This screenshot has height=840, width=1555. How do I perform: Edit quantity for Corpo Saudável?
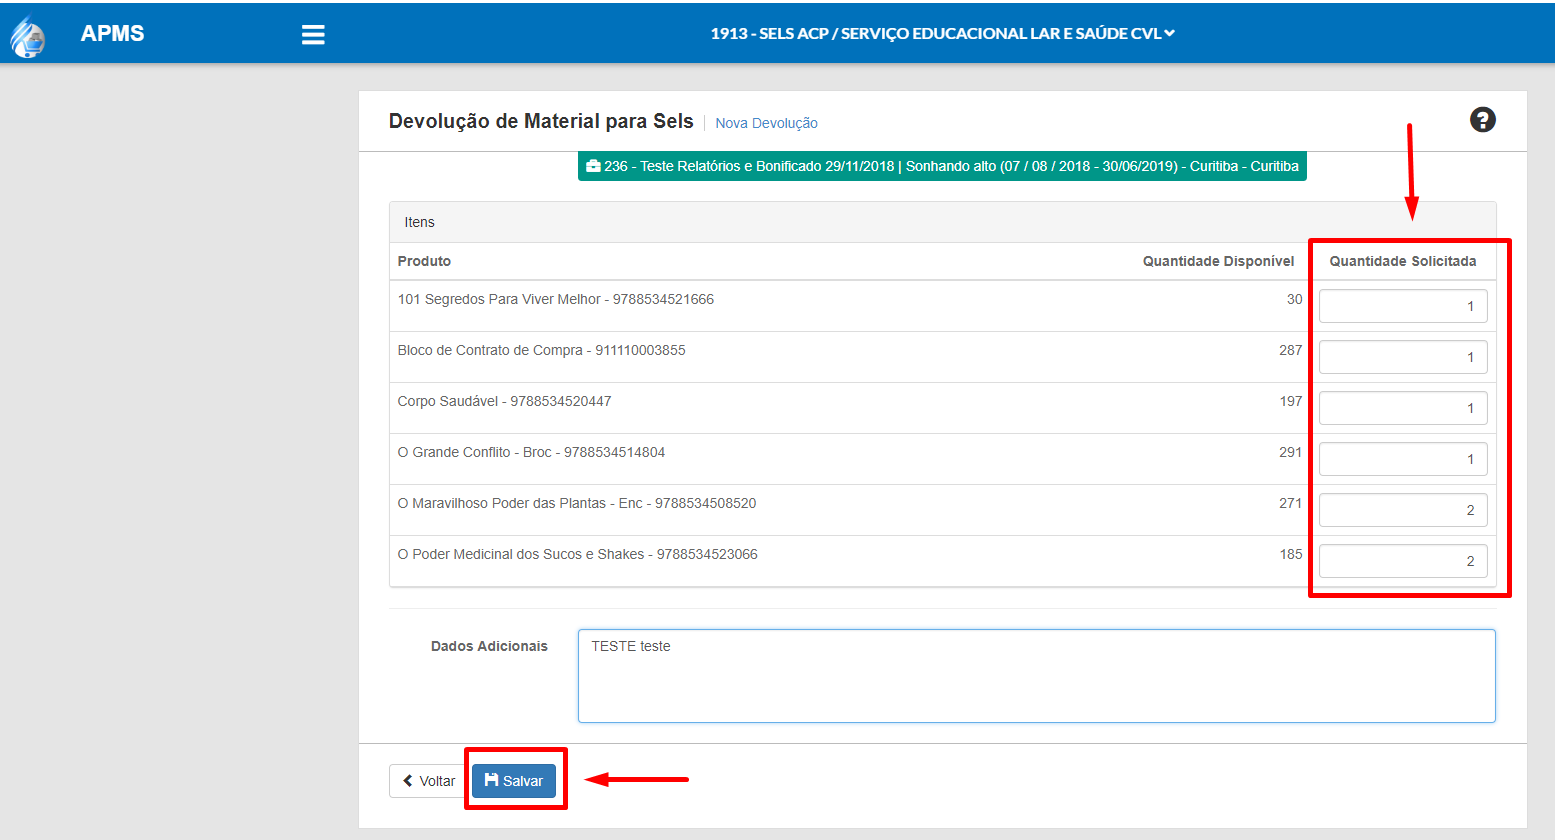coord(1403,408)
